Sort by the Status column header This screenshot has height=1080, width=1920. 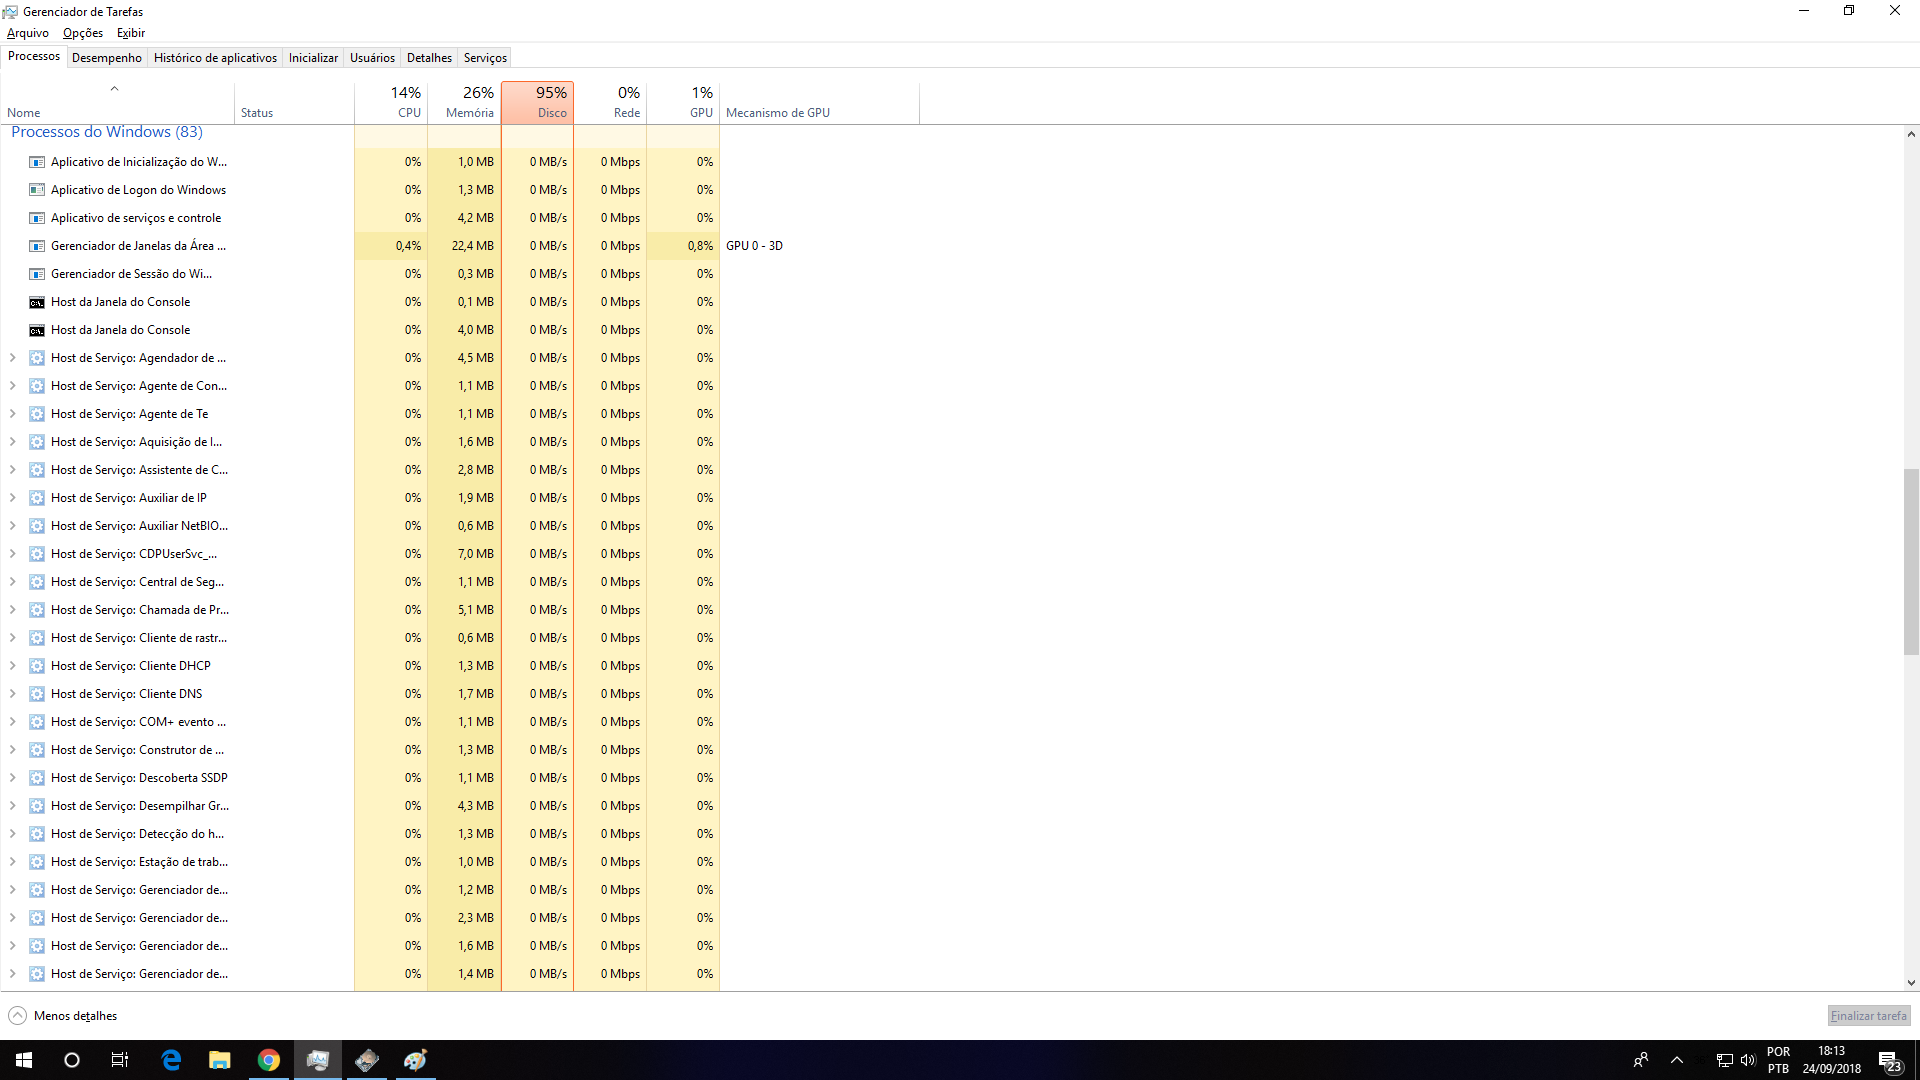294,103
